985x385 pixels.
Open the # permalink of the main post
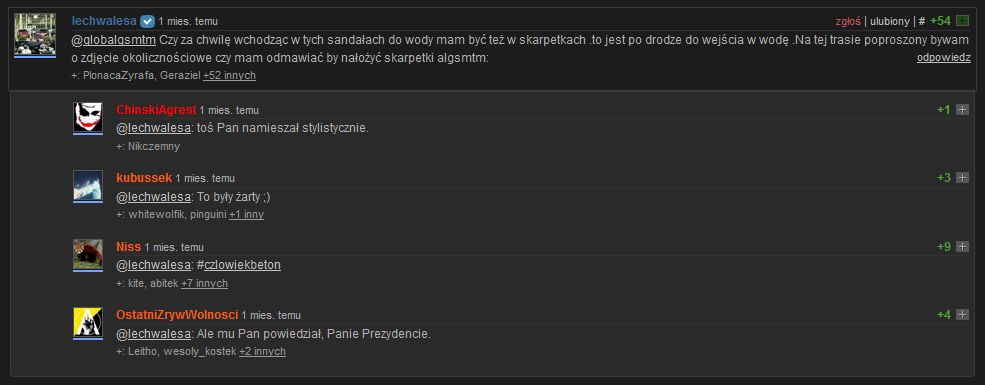pos(922,21)
